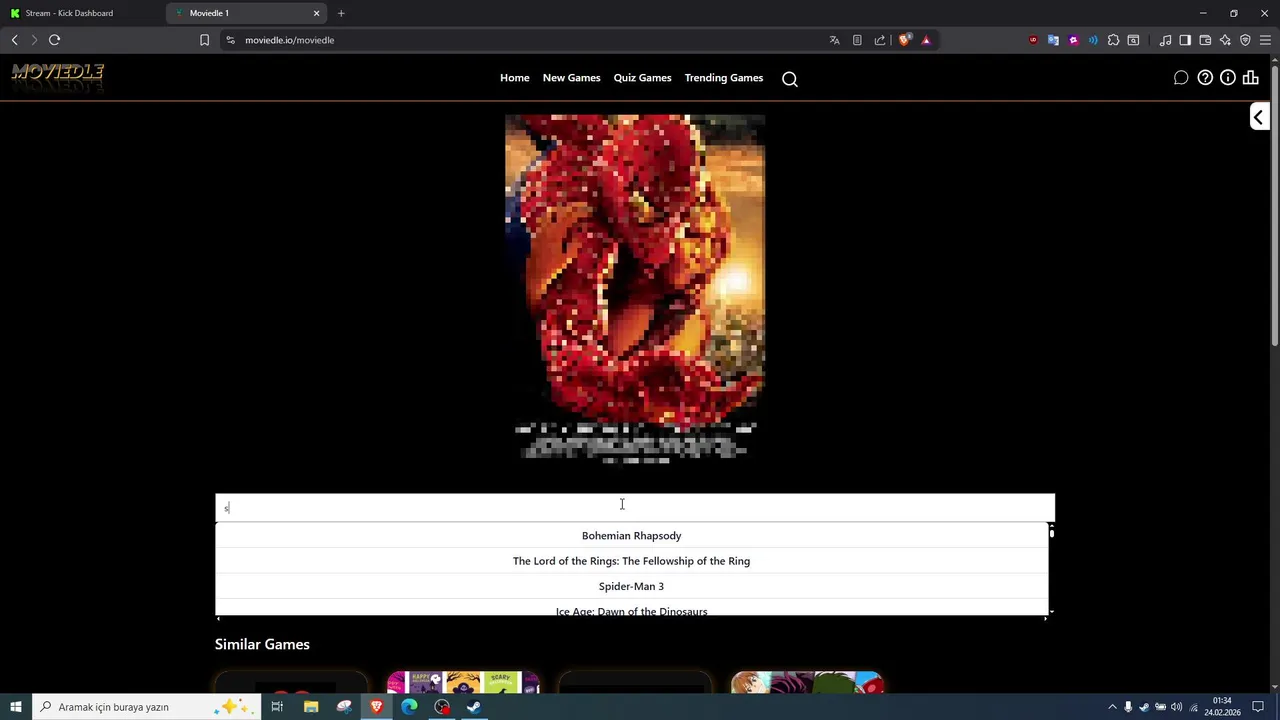Open Google Translate extension icon
The width and height of the screenshot is (1280, 720).
coord(1053,40)
